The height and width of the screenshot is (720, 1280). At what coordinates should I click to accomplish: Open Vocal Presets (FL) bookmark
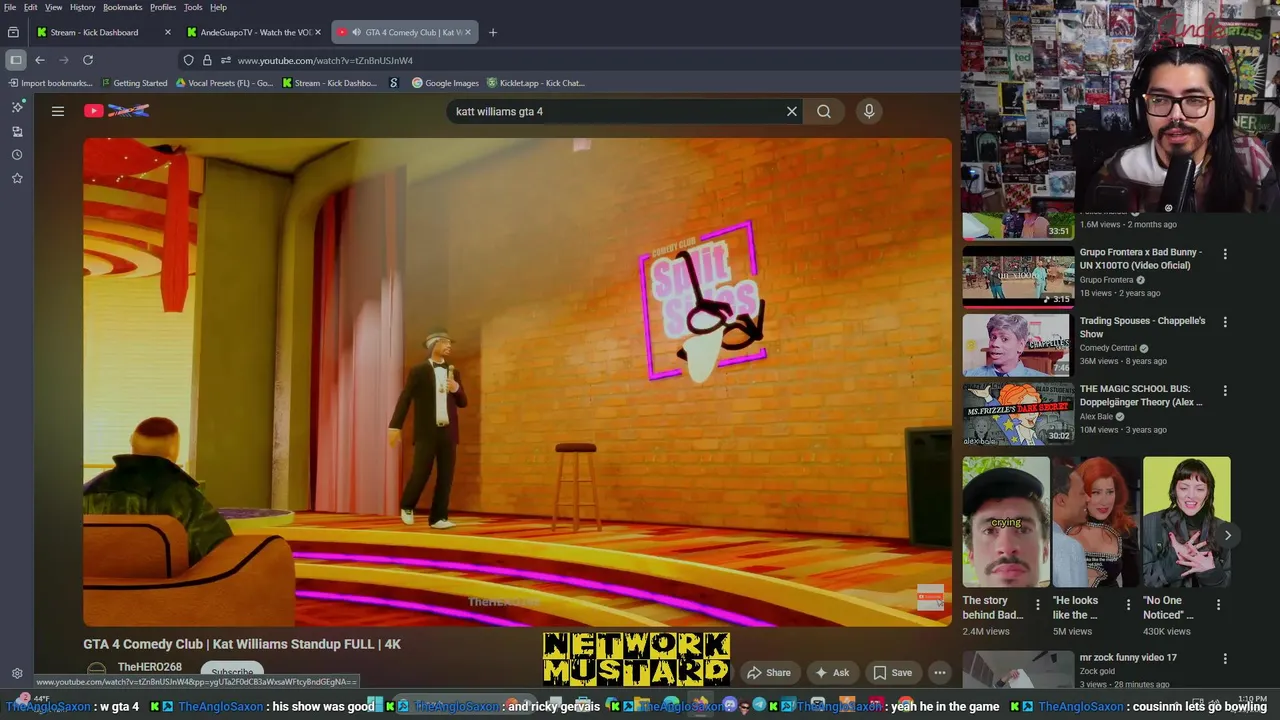point(224,83)
